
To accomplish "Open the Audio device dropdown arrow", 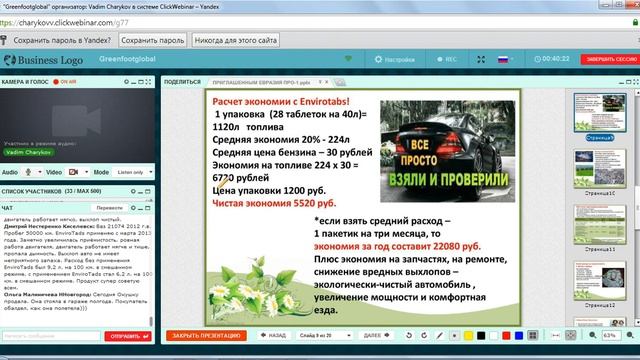I will 40,172.
